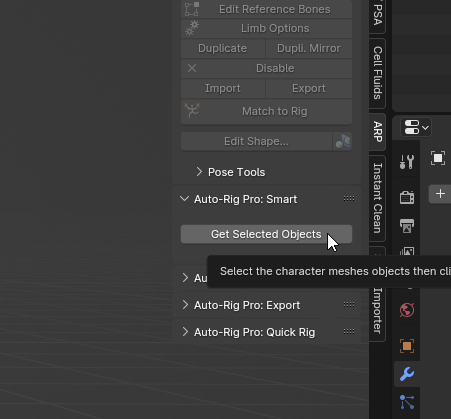This screenshot has width=451, height=419.
Task: Click the plus Add Modifier button
Action: click(x=440, y=194)
